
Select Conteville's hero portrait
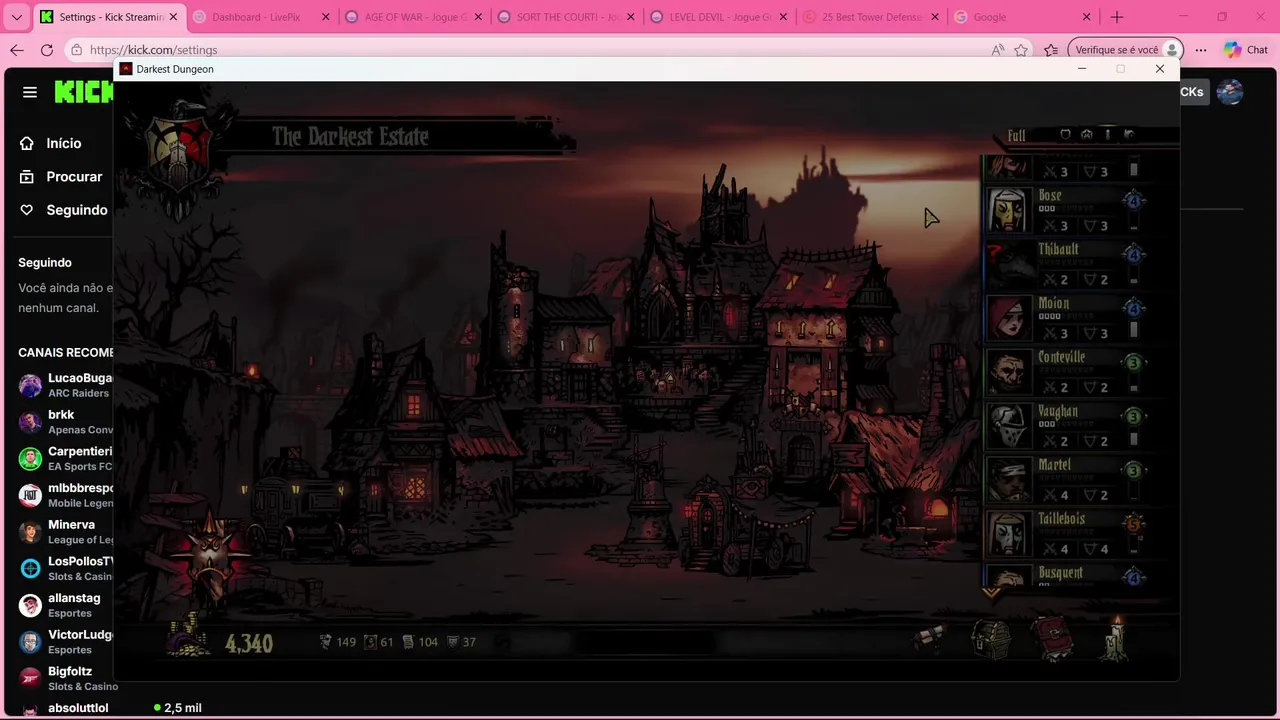point(1008,372)
